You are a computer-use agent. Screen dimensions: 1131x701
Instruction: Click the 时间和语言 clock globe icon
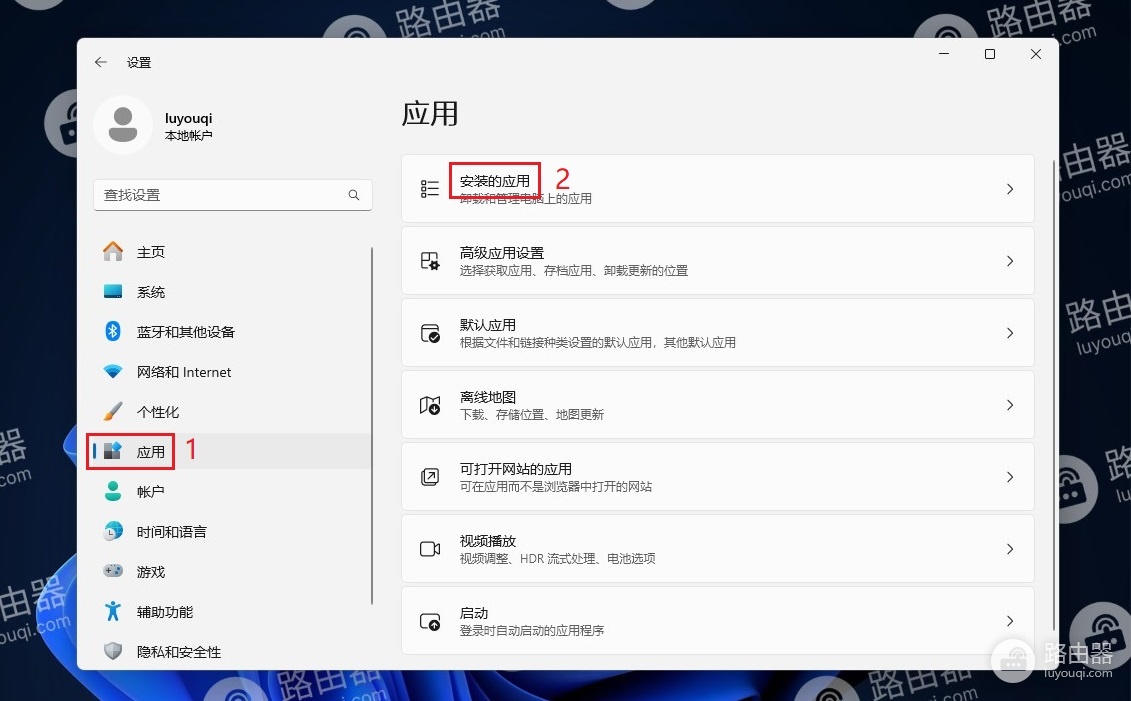tap(113, 532)
